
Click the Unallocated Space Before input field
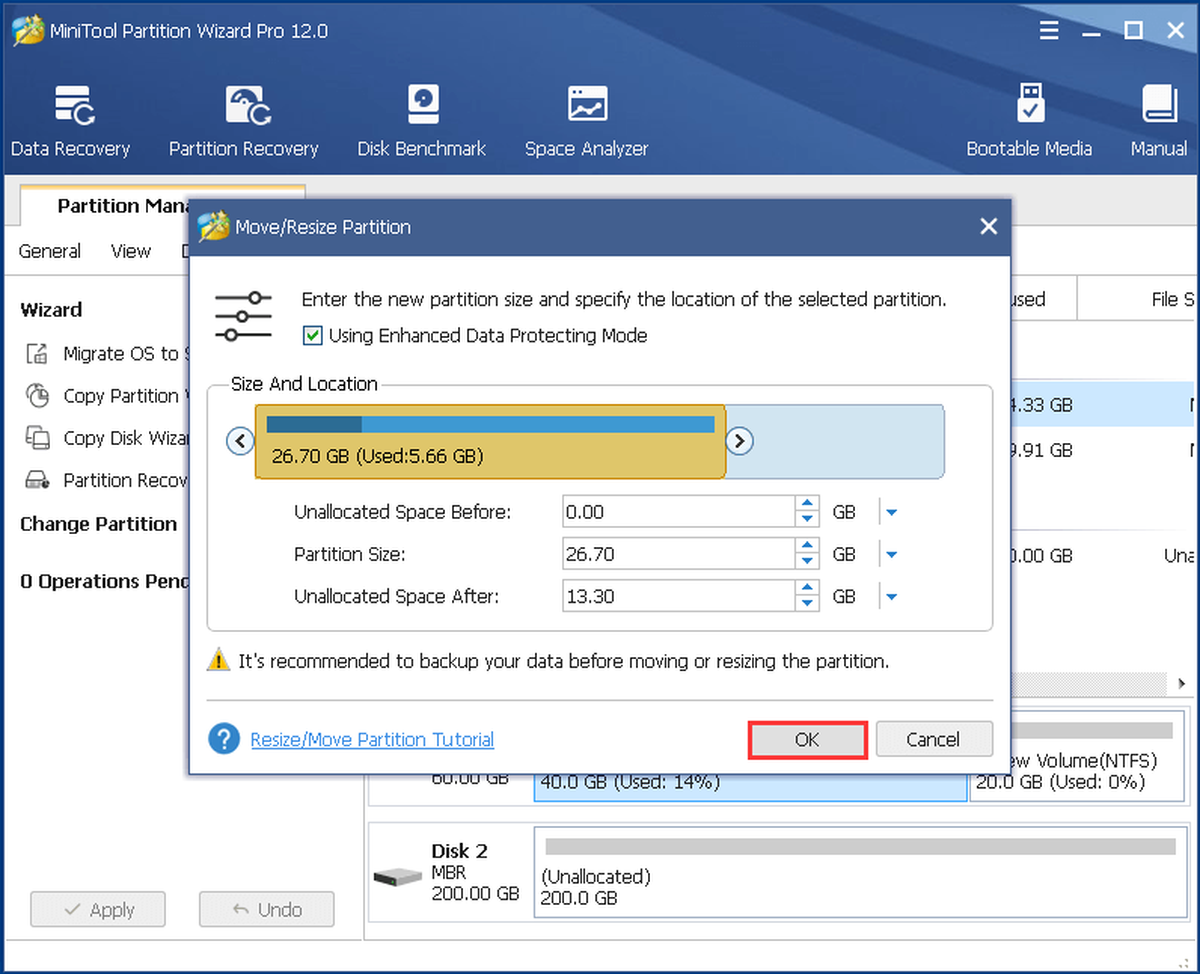[679, 512]
